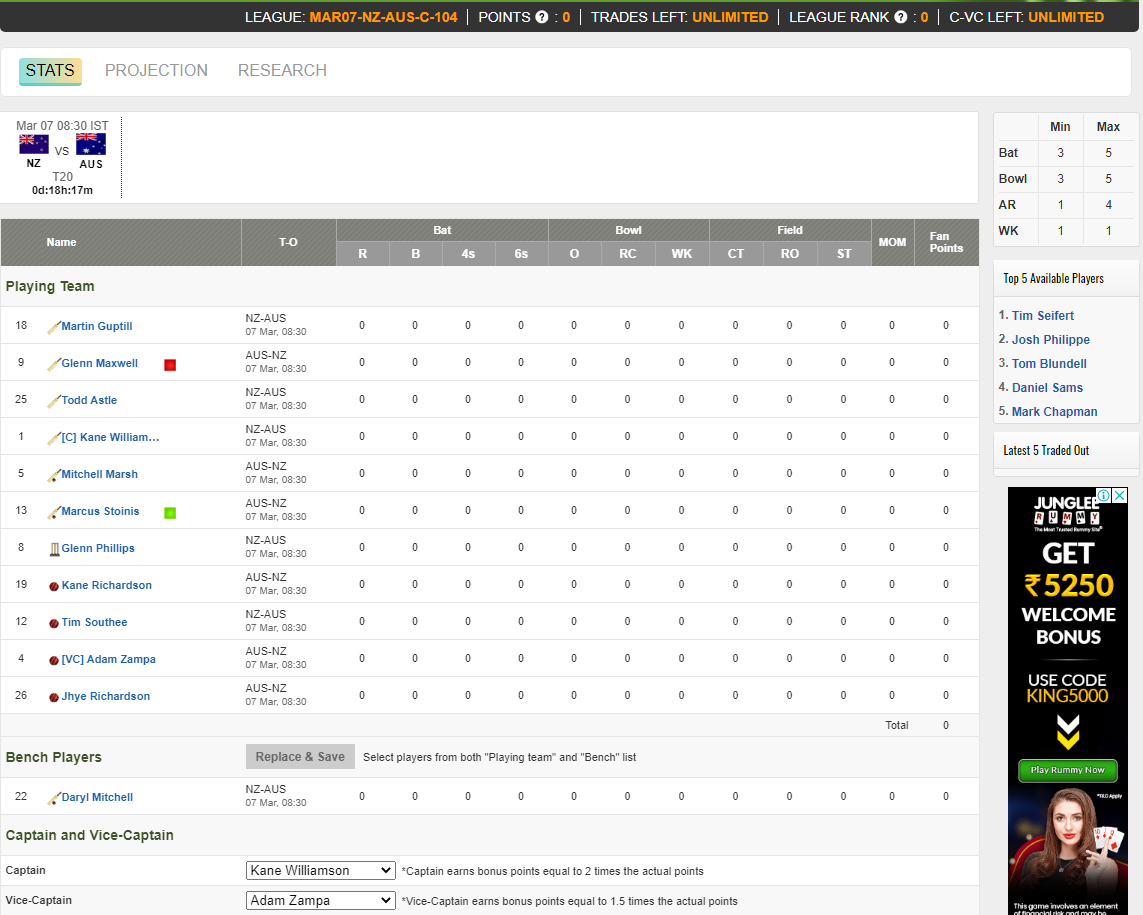Open captain Kane Williamson player link
This screenshot has height=915, width=1143.
tap(110, 437)
